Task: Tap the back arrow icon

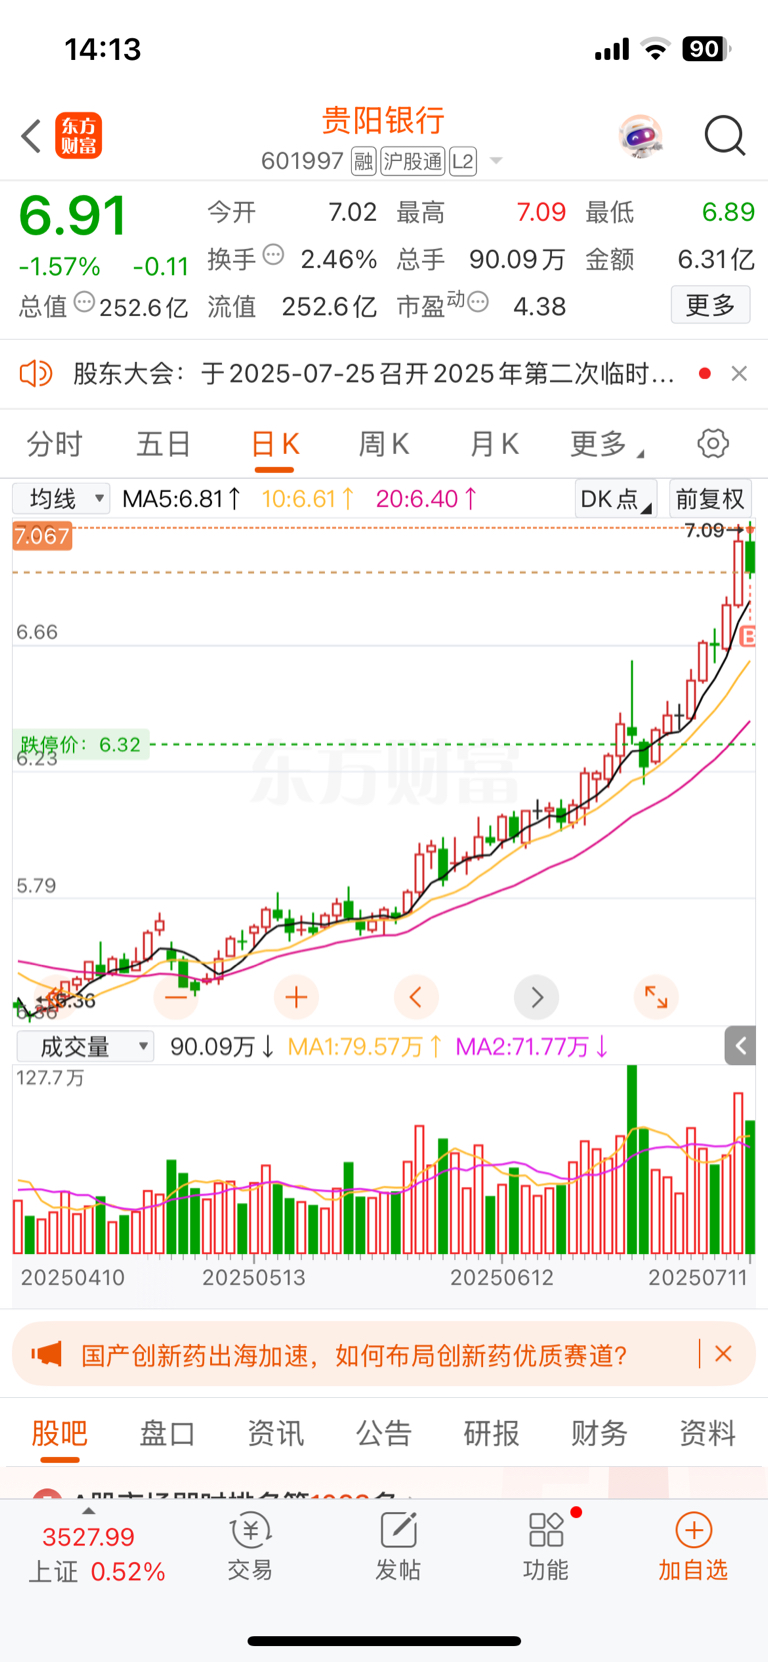Action: pyautogui.click(x=31, y=136)
